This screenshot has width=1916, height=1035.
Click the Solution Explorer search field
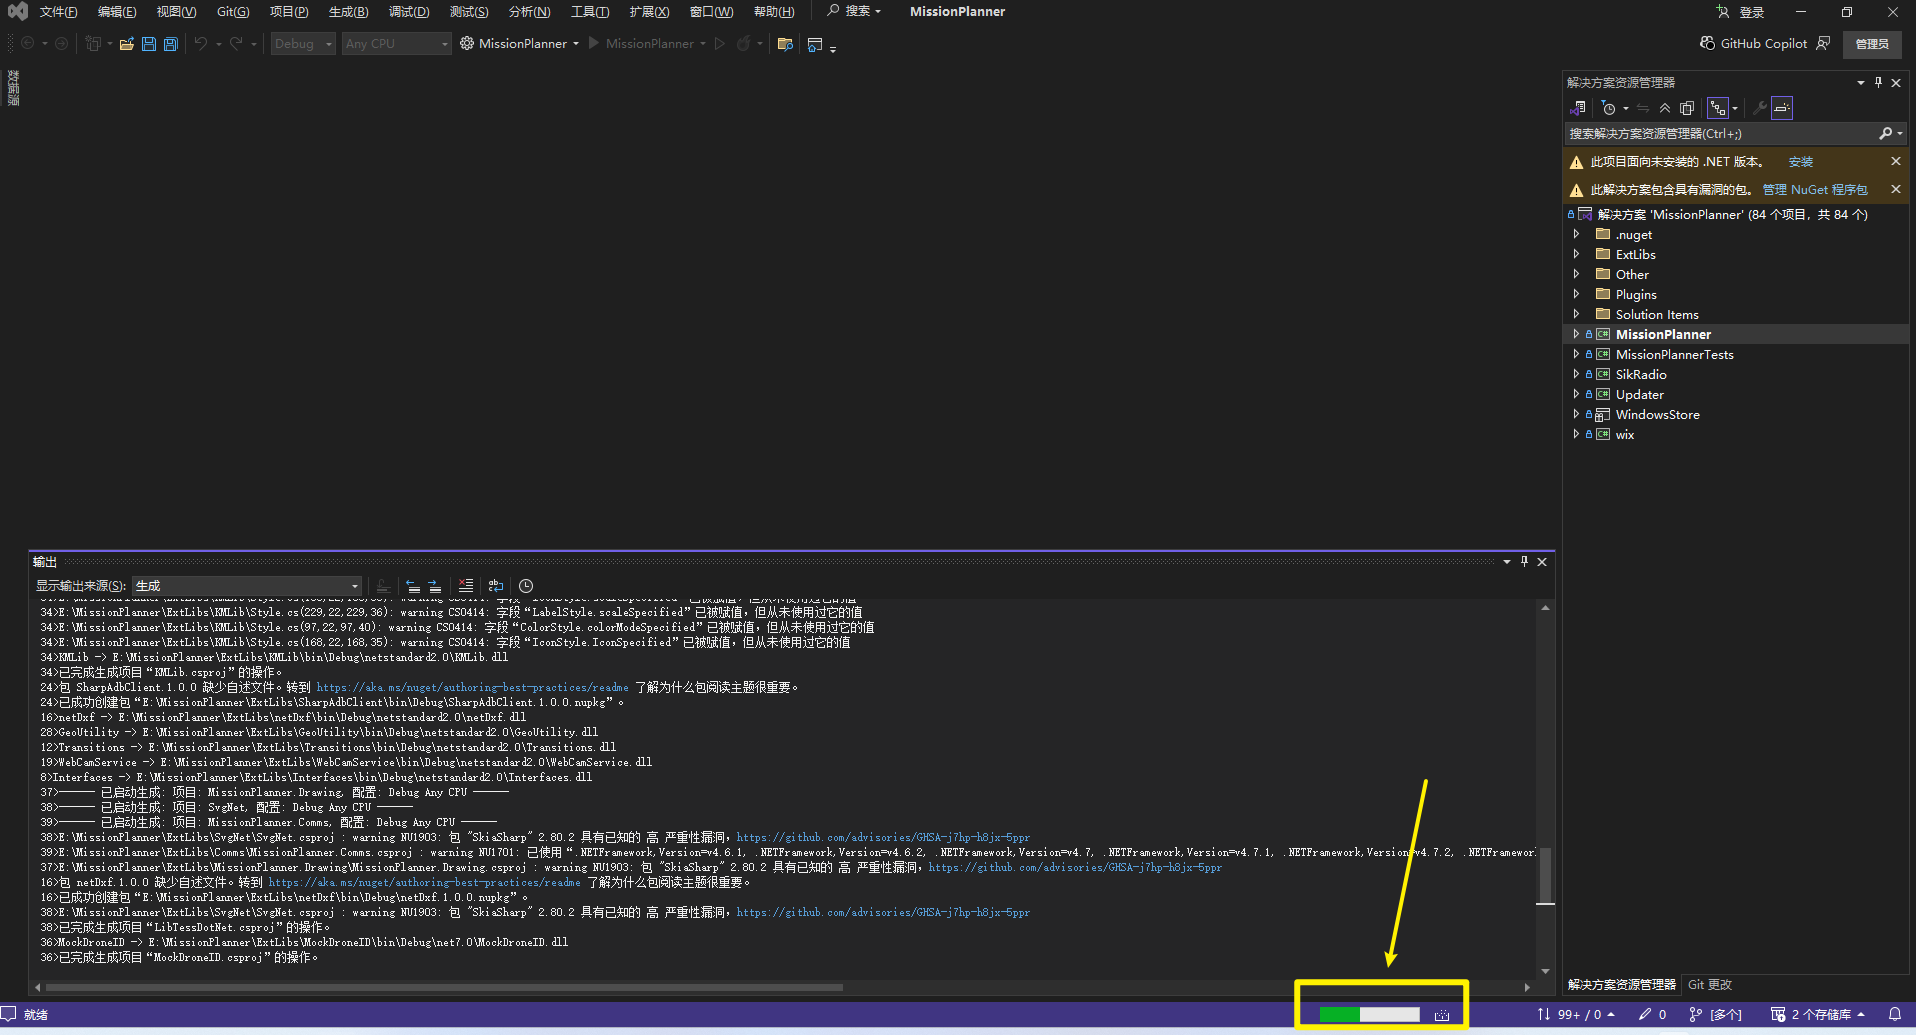click(x=1720, y=134)
